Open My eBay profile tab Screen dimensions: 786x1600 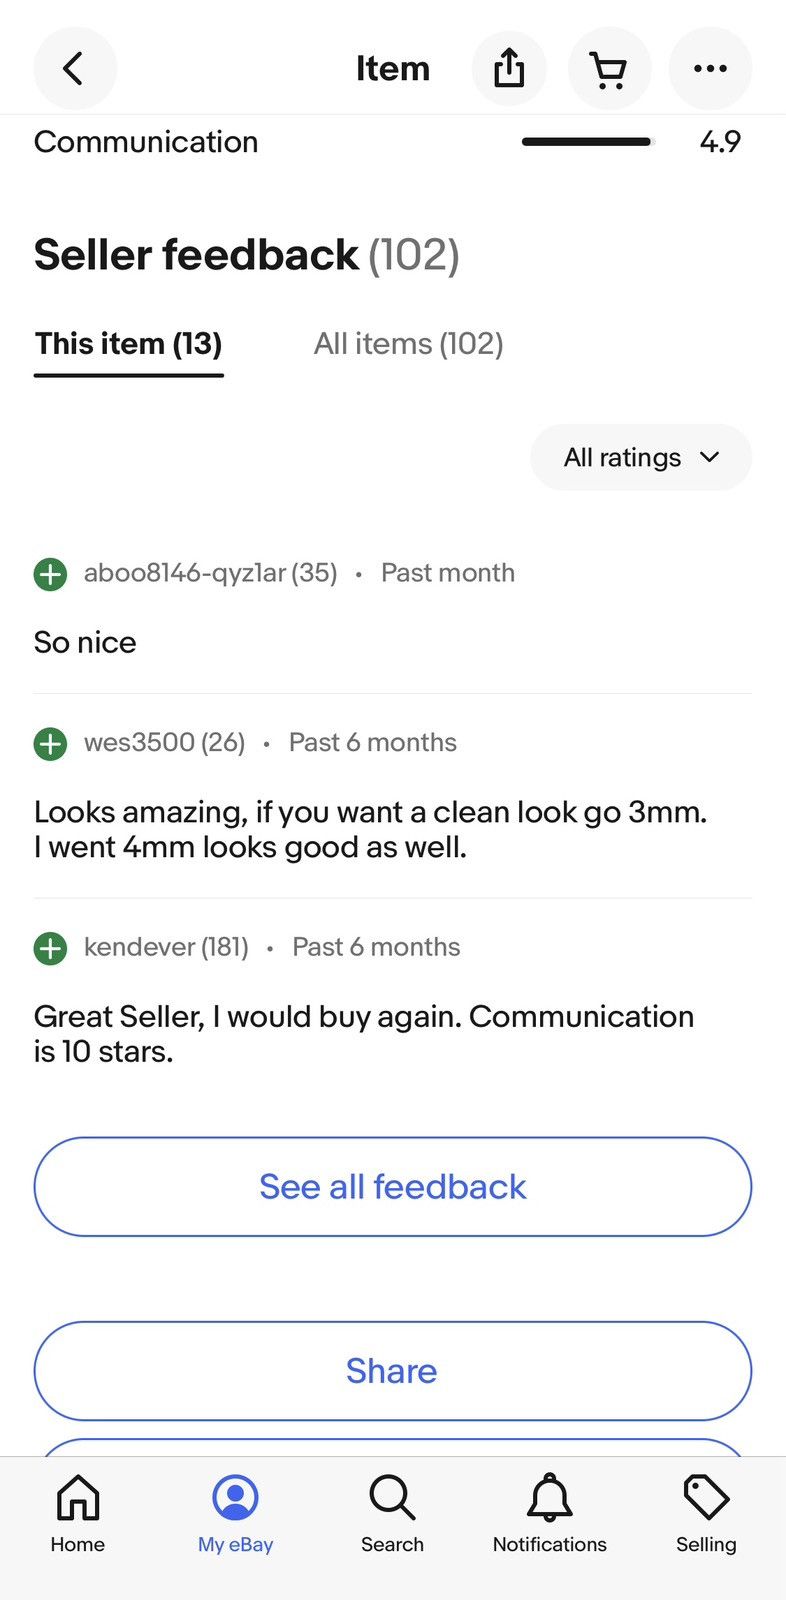(x=236, y=1514)
